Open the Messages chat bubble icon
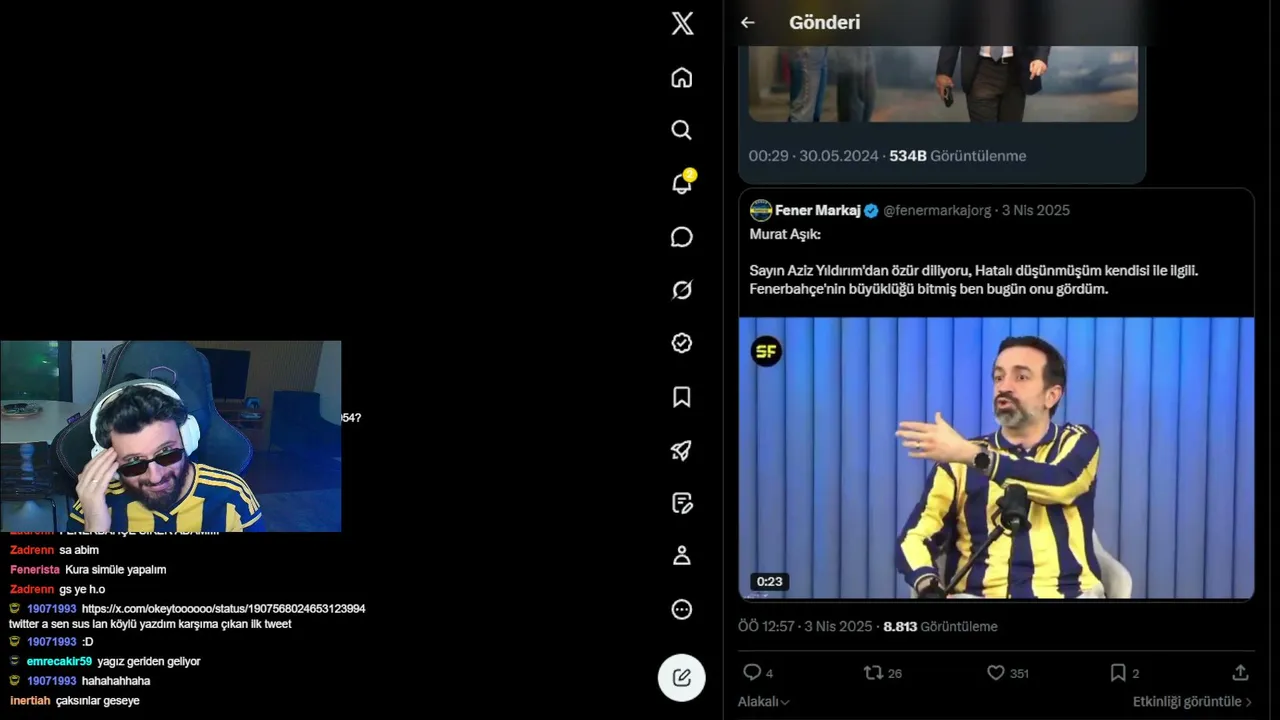This screenshot has height=720, width=1280. (x=682, y=237)
